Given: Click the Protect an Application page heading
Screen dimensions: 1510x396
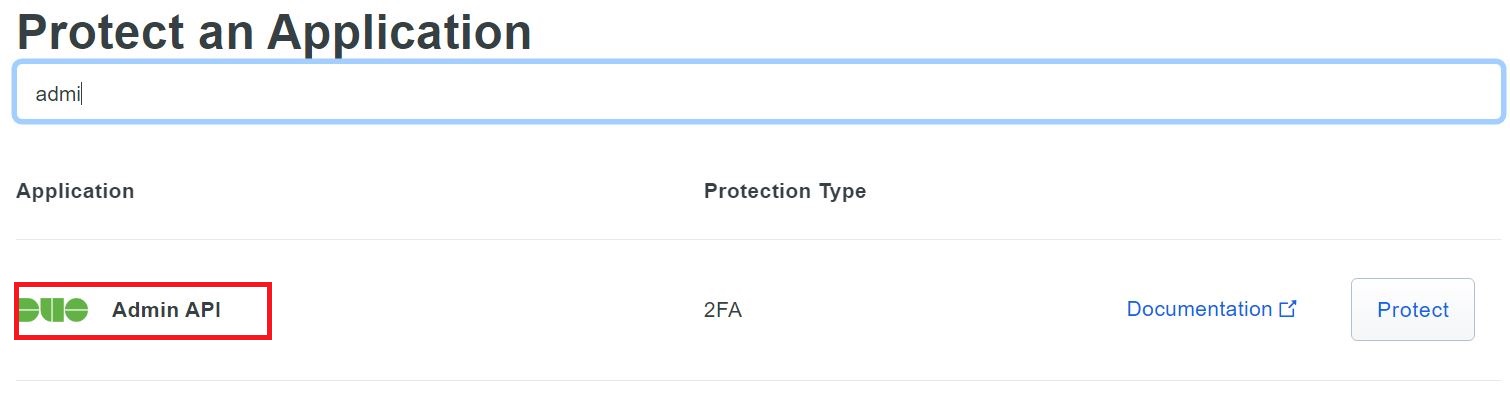Looking at the screenshot, I should [274, 30].
